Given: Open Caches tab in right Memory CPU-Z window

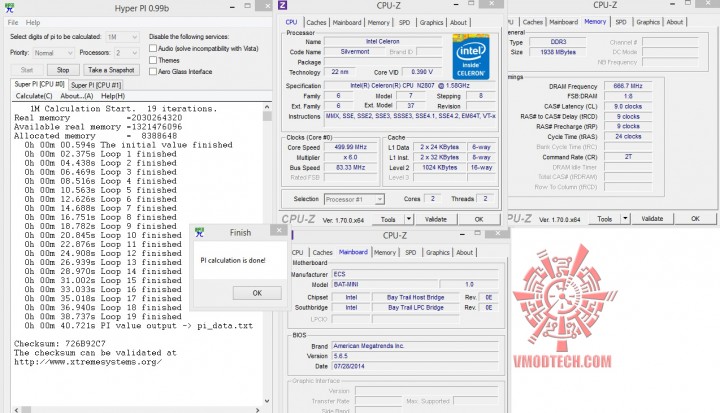Looking at the screenshot, I should (x=533, y=22).
